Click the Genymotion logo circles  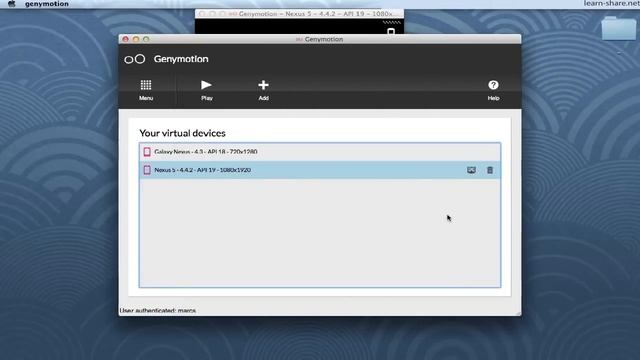click(x=135, y=59)
